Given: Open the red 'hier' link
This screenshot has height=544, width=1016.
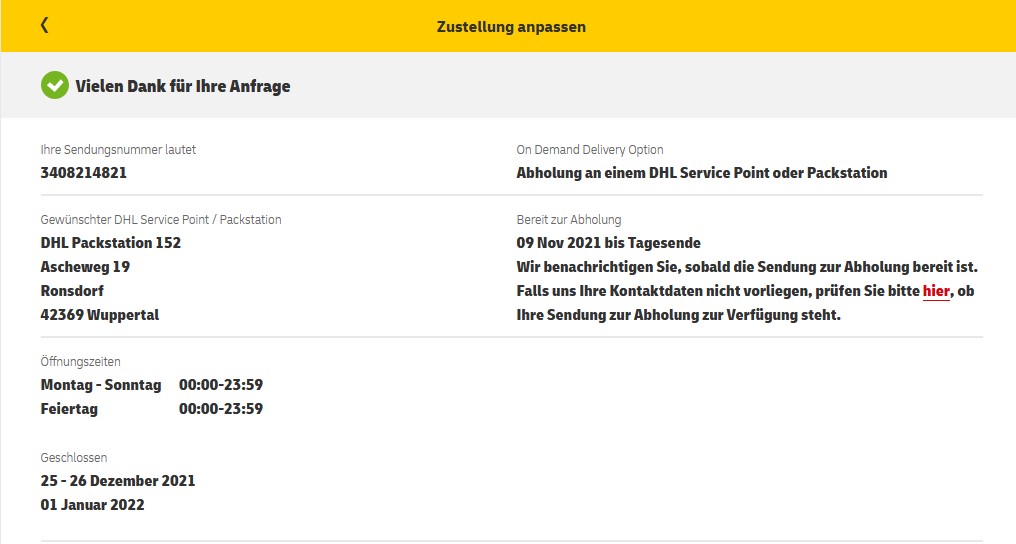Looking at the screenshot, I should click(x=936, y=291).
